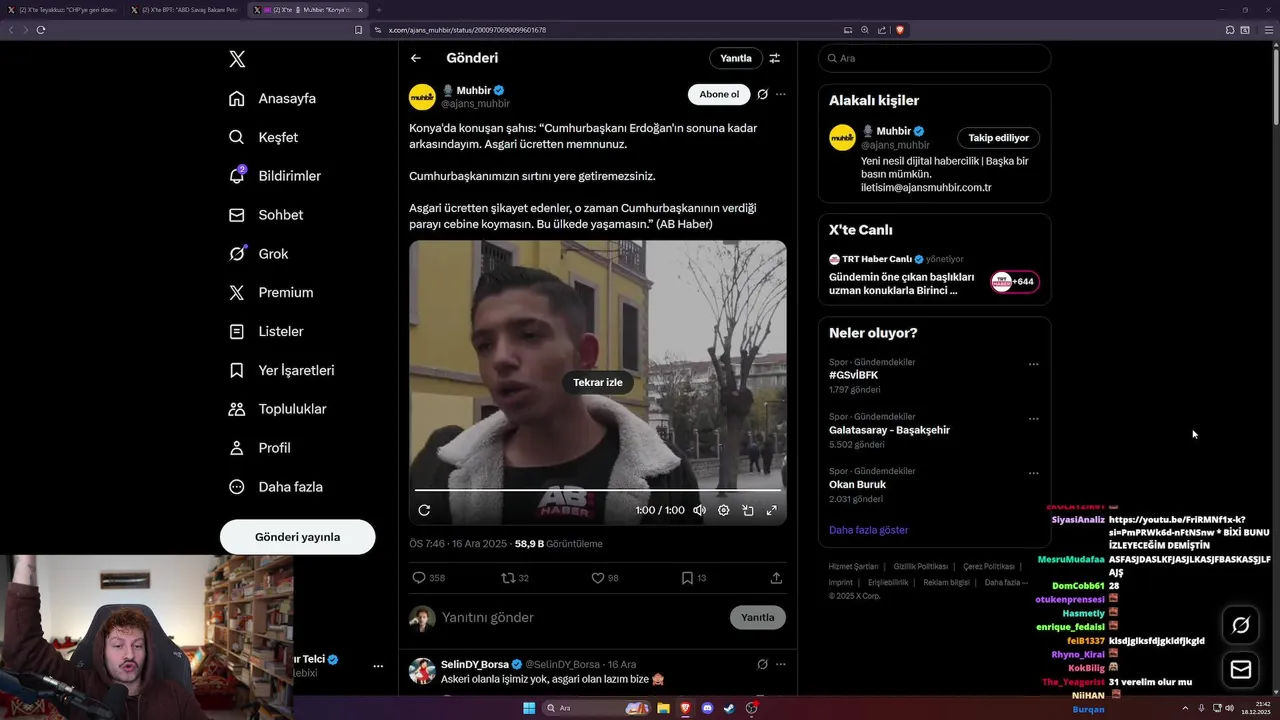The width and height of the screenshot is (1280, 720).
Task: Open Galatasaray - Başakşehir trend
Action: click(x=889, y=430)
